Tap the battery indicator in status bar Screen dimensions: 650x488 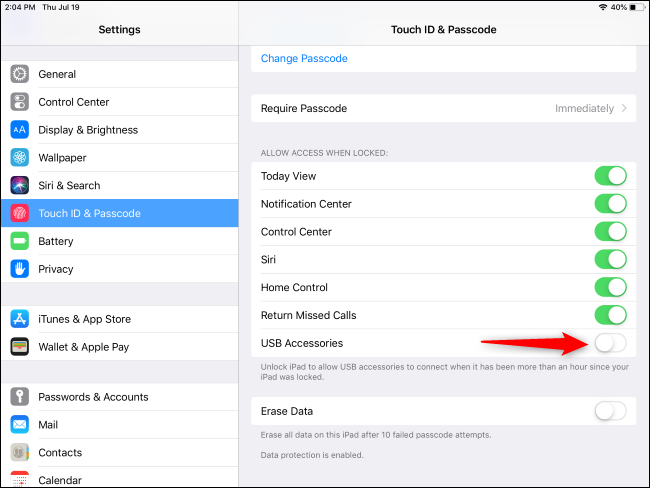coord(634,7)
